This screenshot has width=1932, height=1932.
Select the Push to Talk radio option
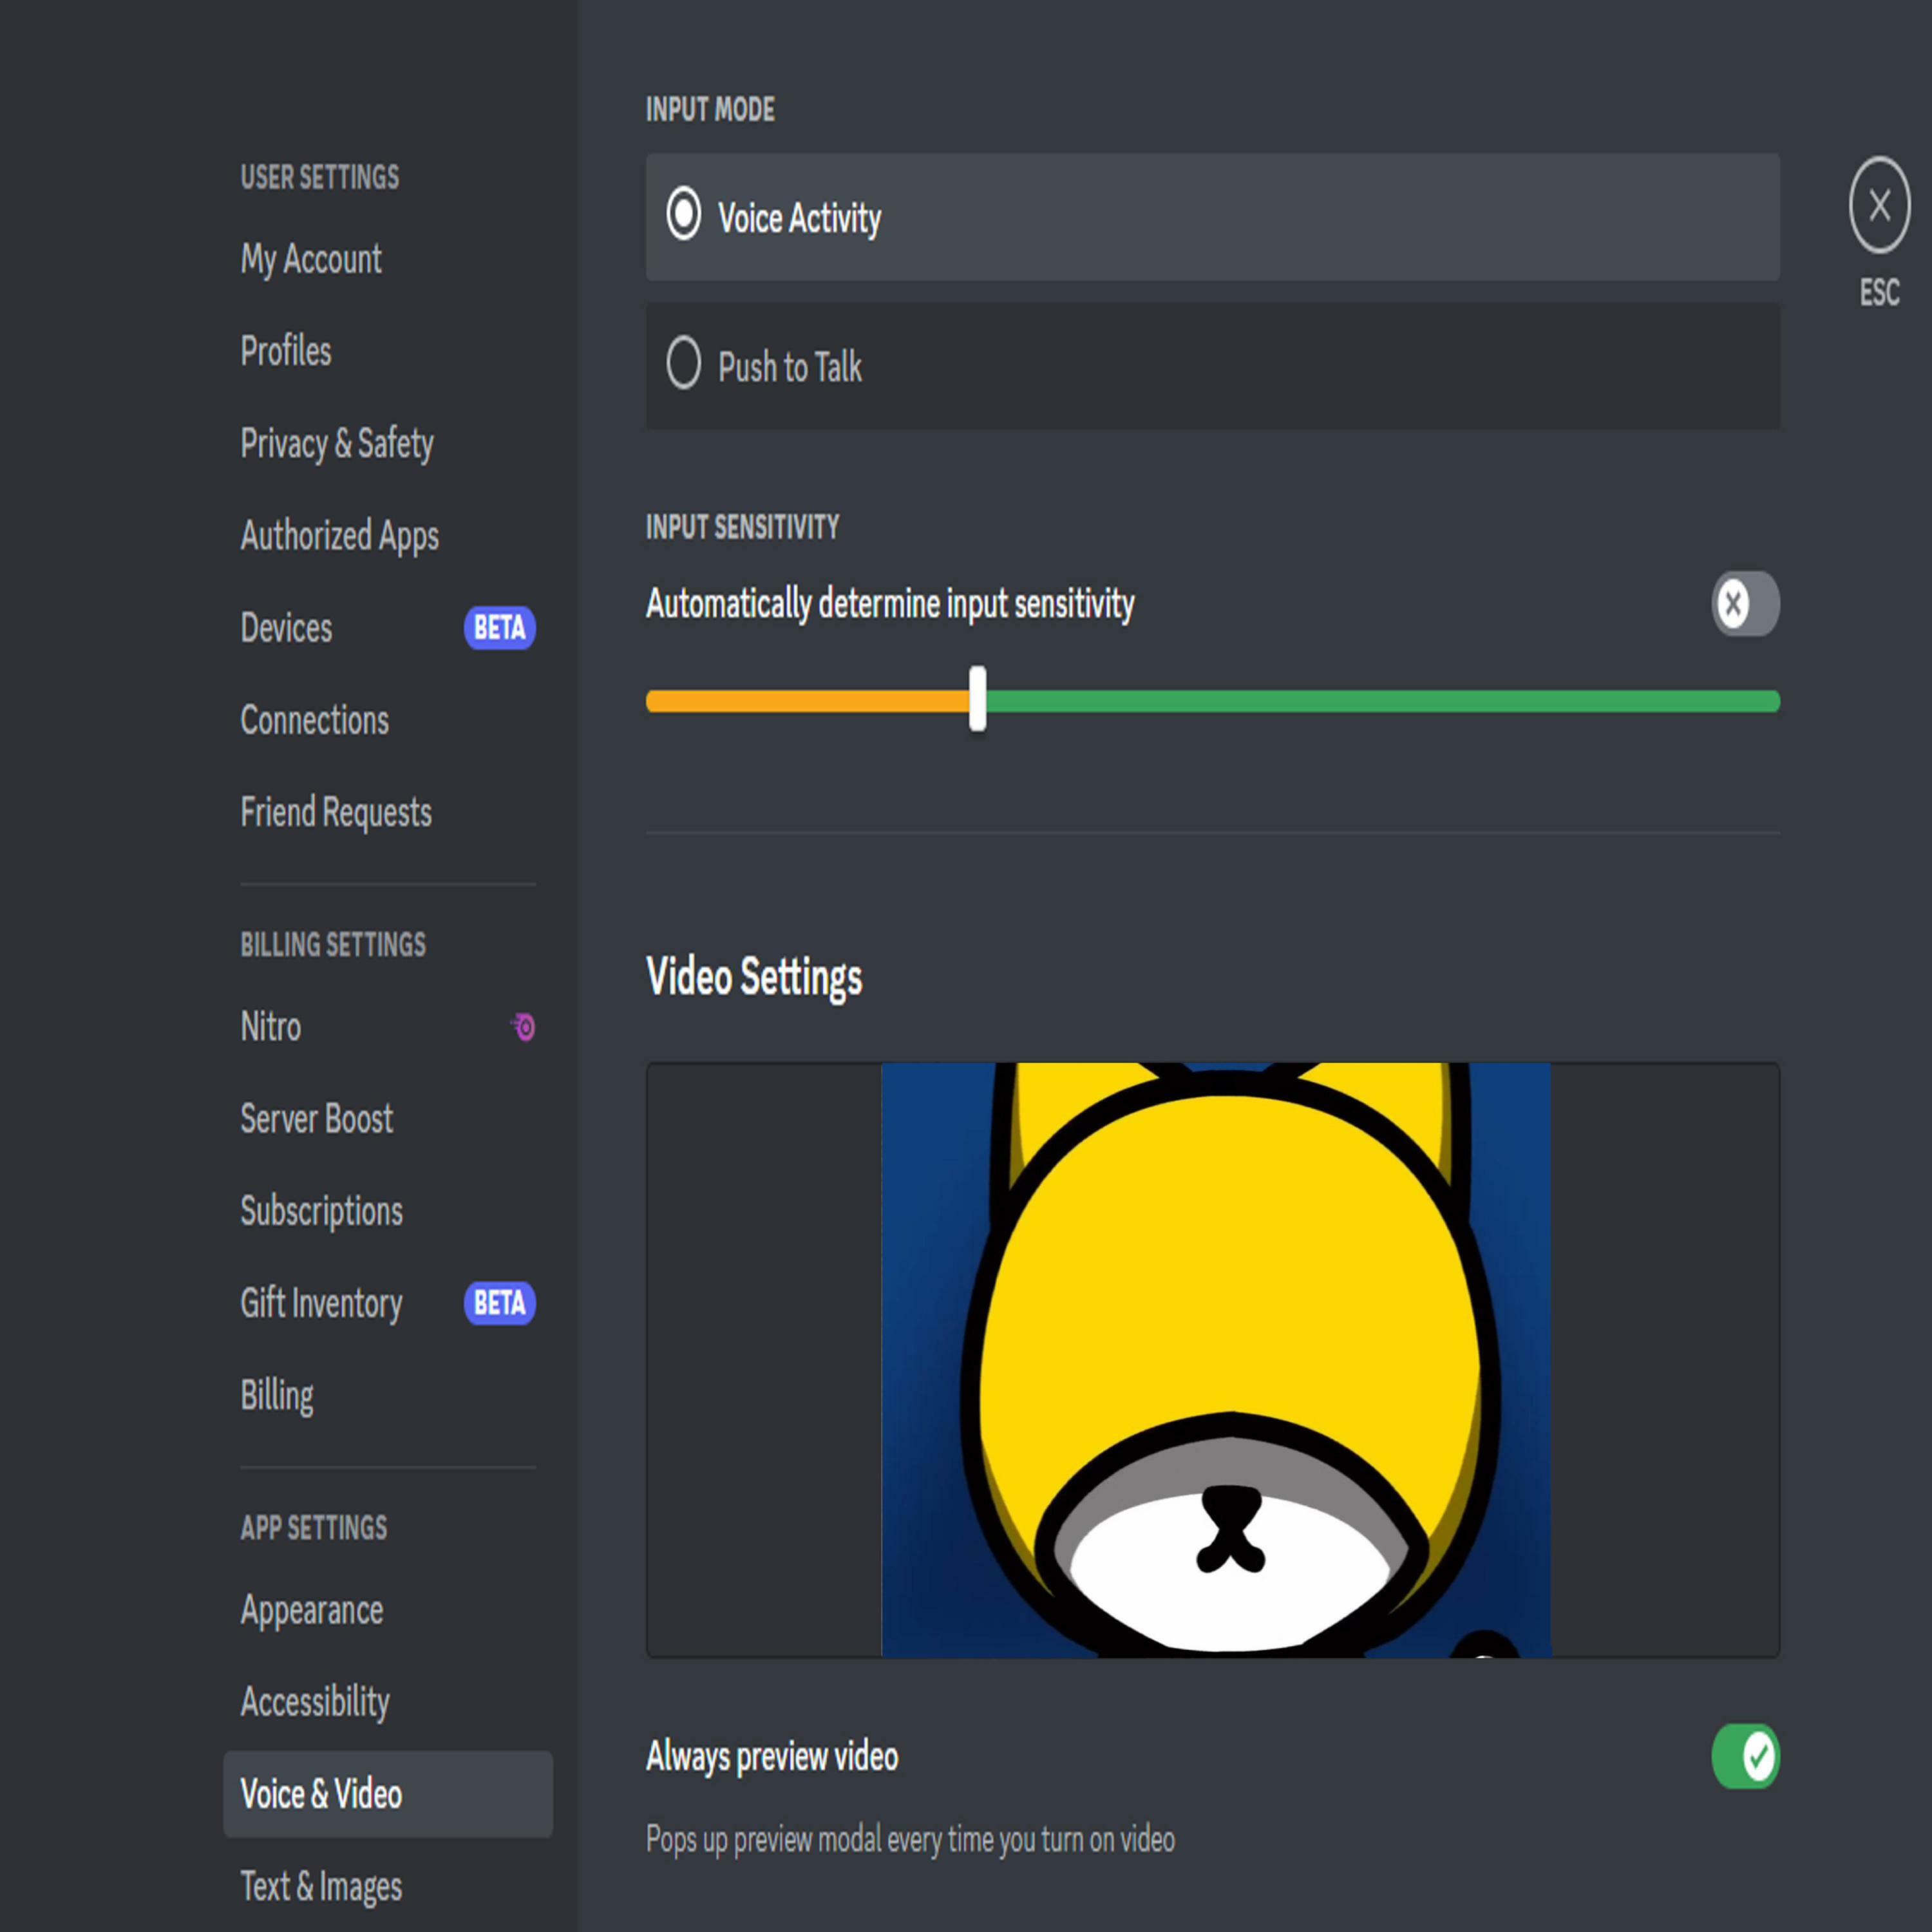click(x=684, y=363)
